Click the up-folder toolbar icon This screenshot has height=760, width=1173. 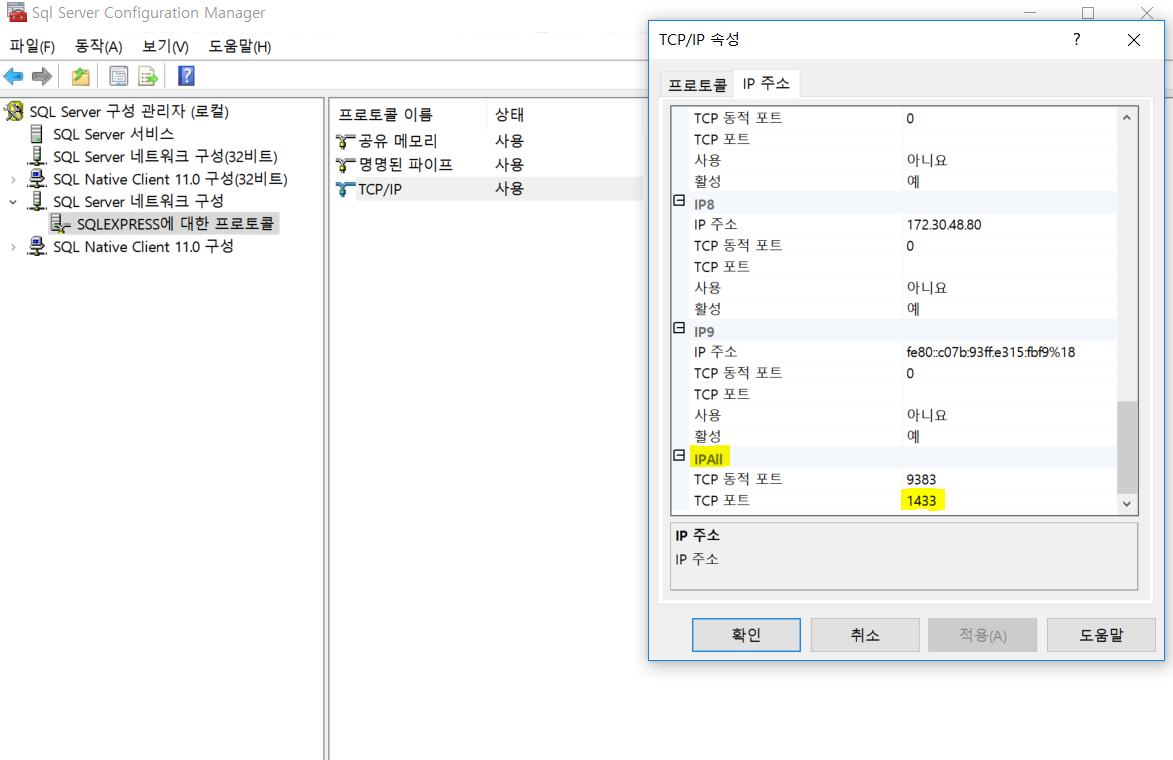click(x=79, y=75)
